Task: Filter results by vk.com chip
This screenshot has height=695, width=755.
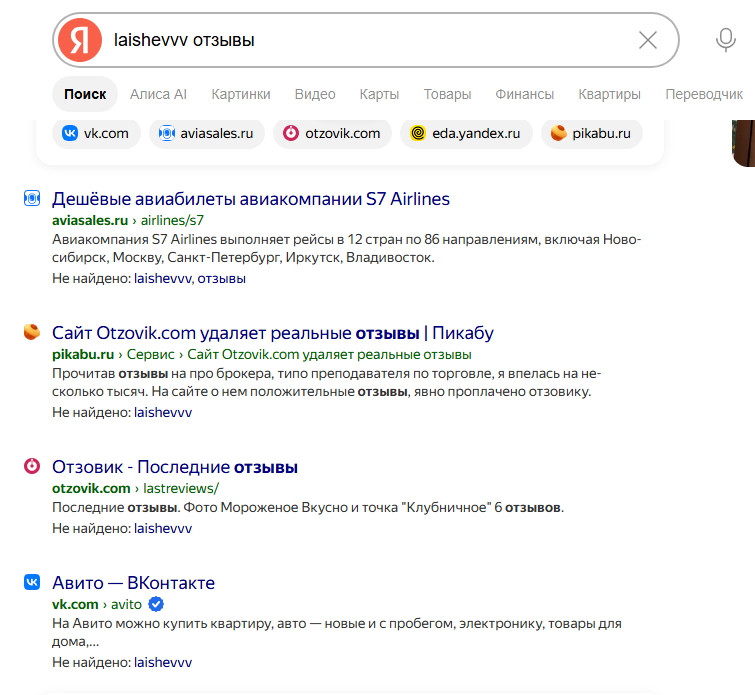Action: tap(96, 133)
